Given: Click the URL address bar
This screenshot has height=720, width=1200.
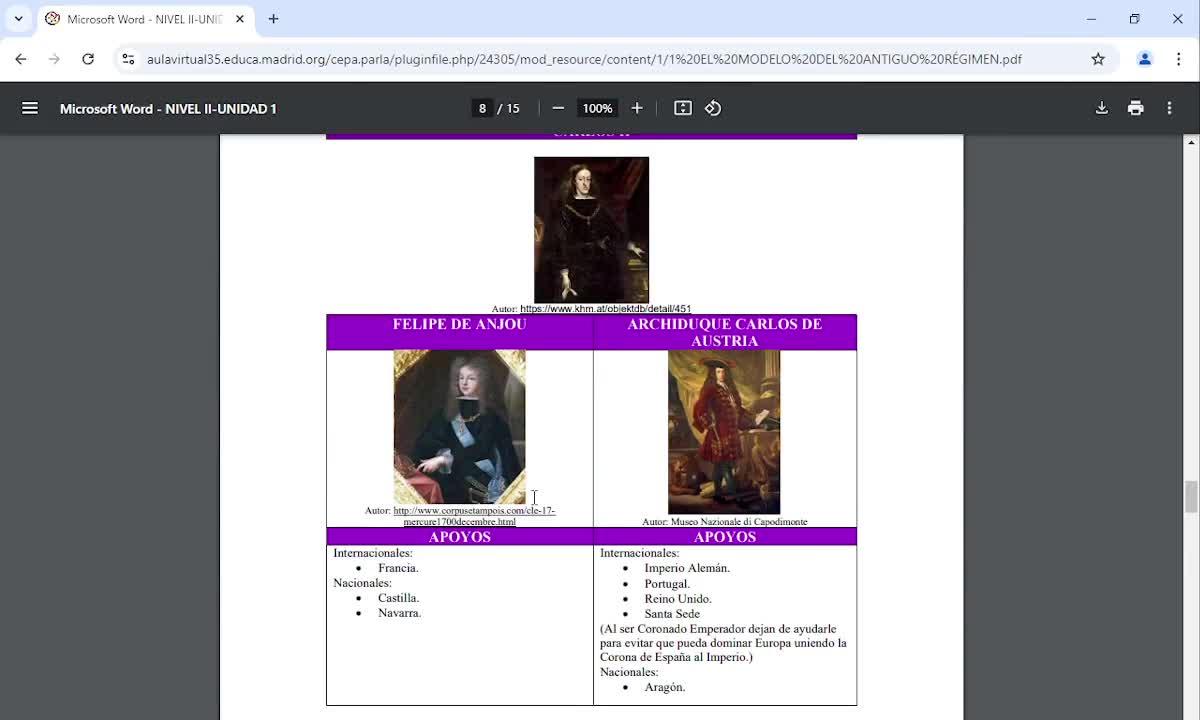Looking at the screenshot, I should [x=584, y=59].
